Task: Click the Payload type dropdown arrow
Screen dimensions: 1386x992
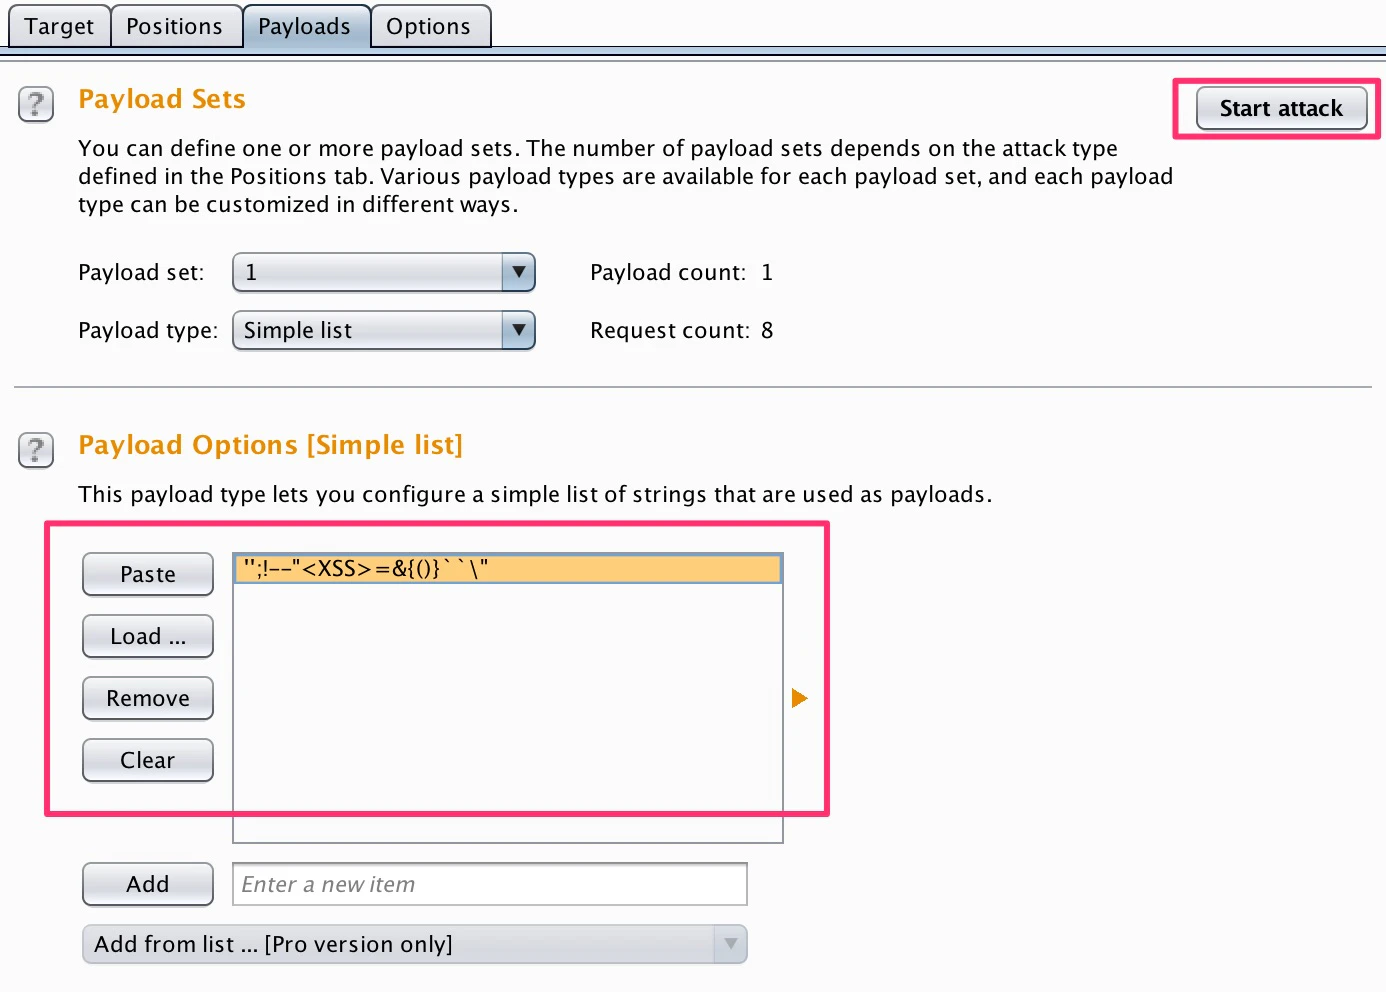Action: [517, 330]
